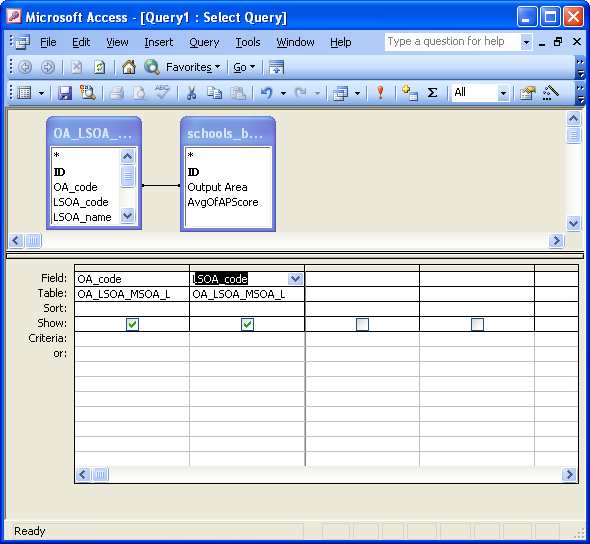Expand the Undo dropdown arrow

click(283, 93)
